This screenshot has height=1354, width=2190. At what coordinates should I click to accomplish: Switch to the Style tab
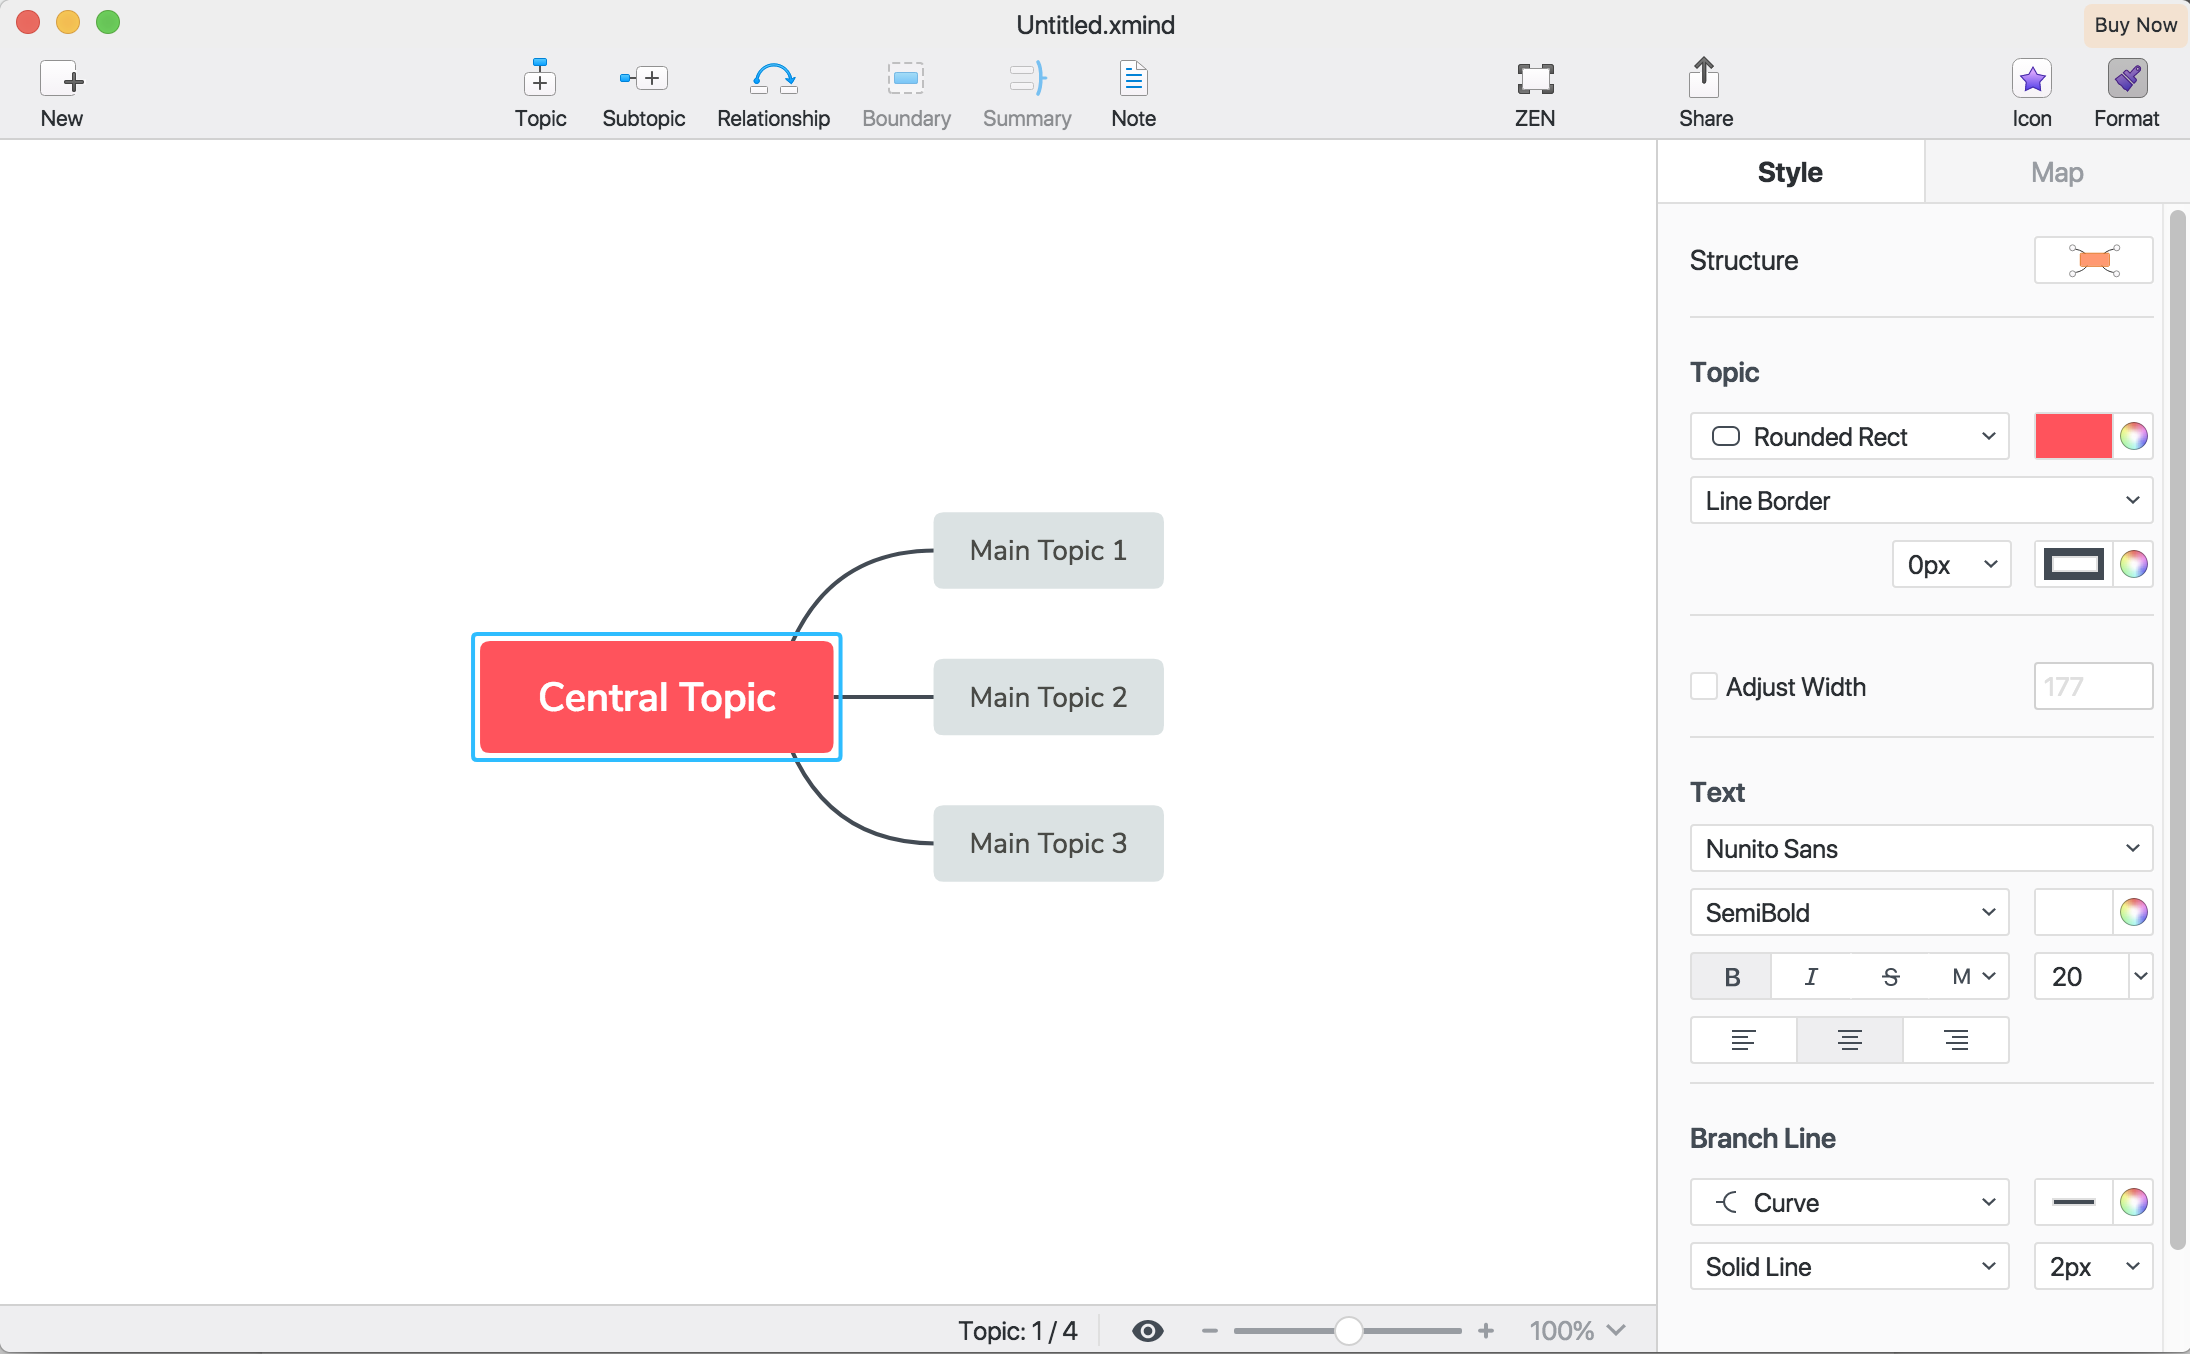tap(1790, 172)
